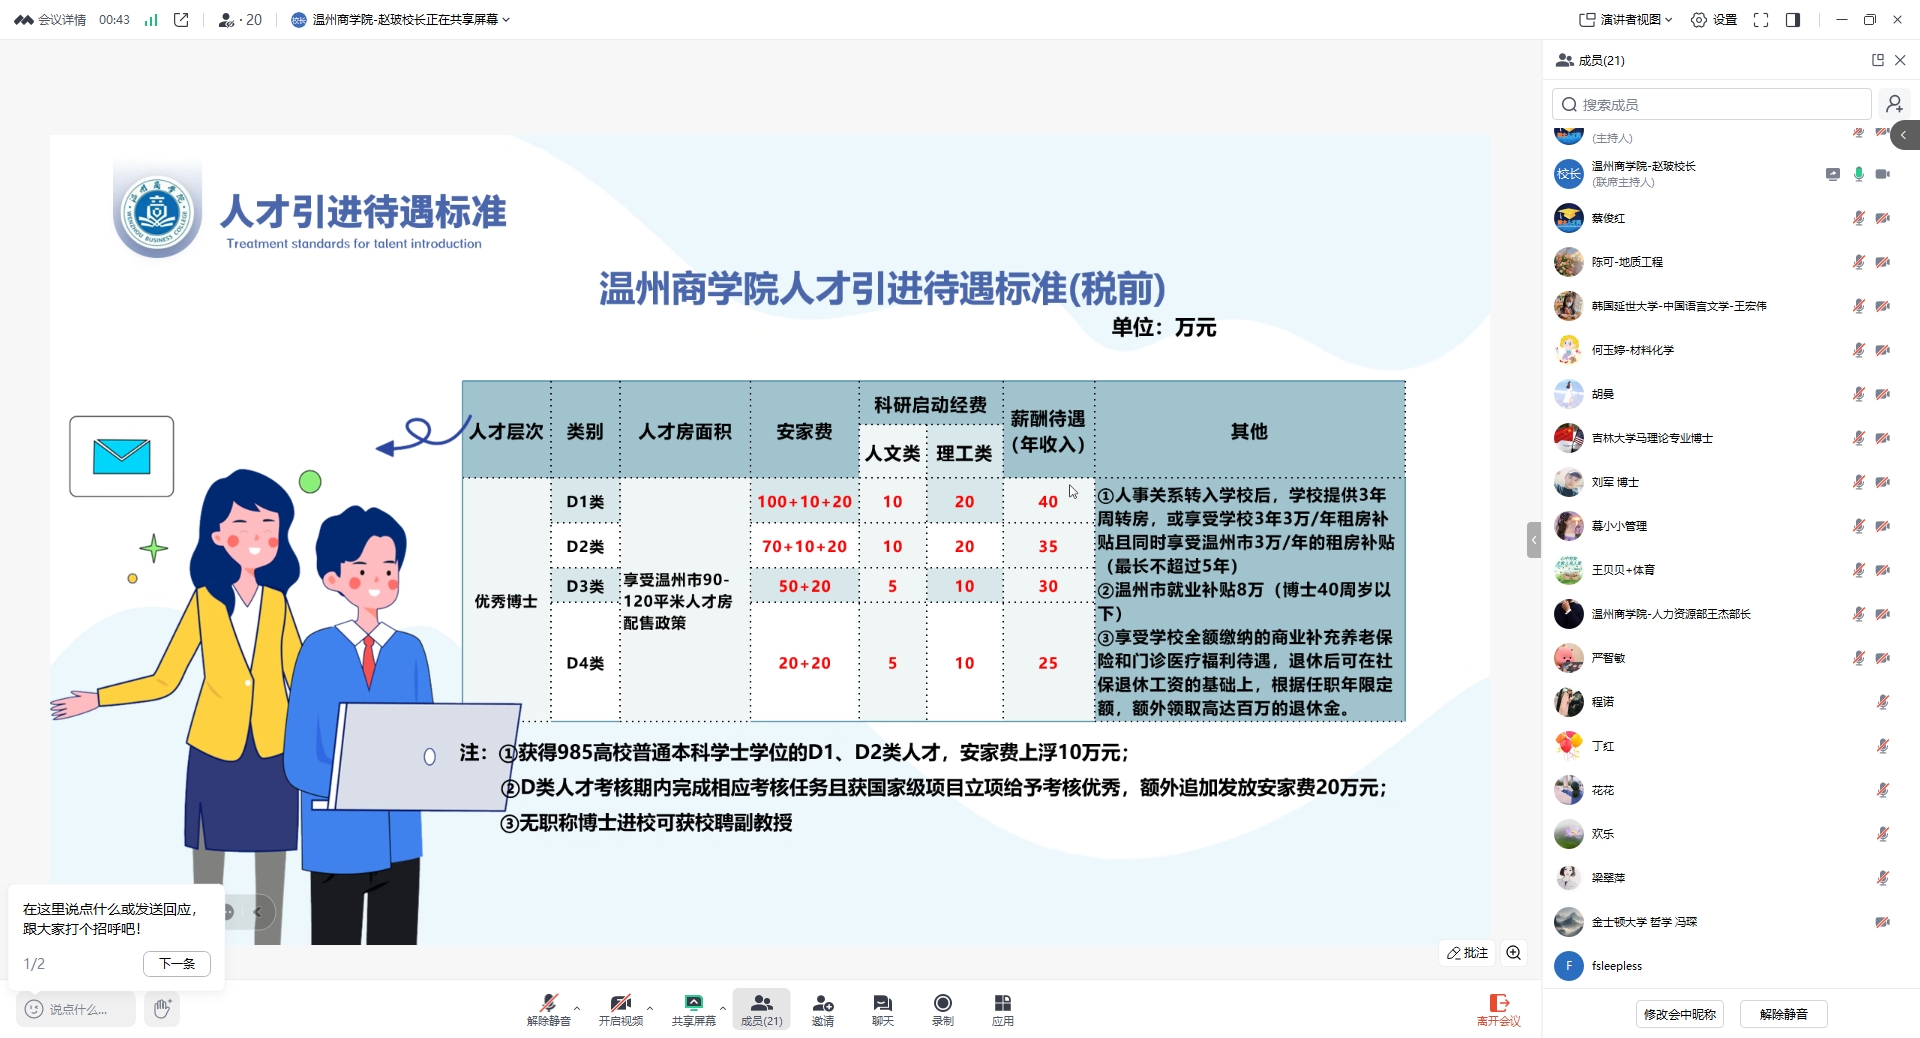The width and height of the screenshot is (1920, 1038).
Task: Pop out the members panel
Action: pos(1878,60)
